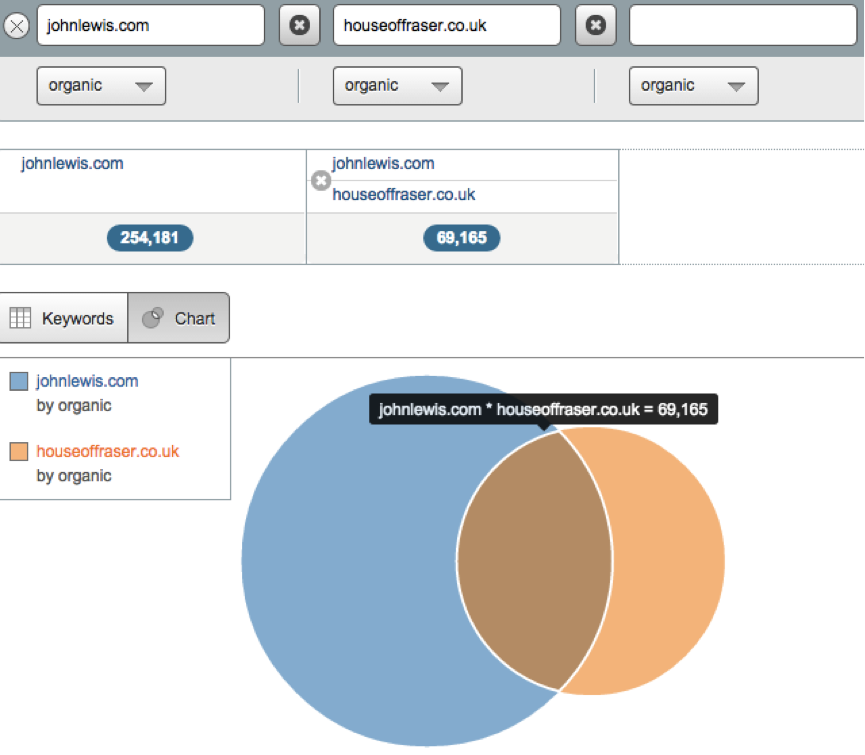The width and height of the screenshot is (865, 755).
Task: Follow the houseoffraser.co.uk link in the table
Action: (x=404, y=195)
